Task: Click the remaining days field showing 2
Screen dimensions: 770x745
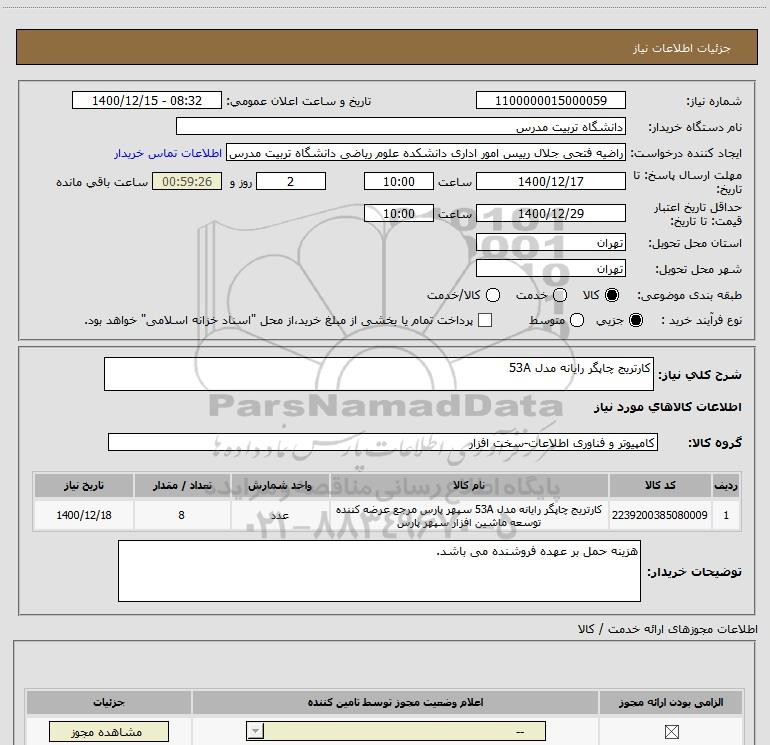Action: click(291, 181)
